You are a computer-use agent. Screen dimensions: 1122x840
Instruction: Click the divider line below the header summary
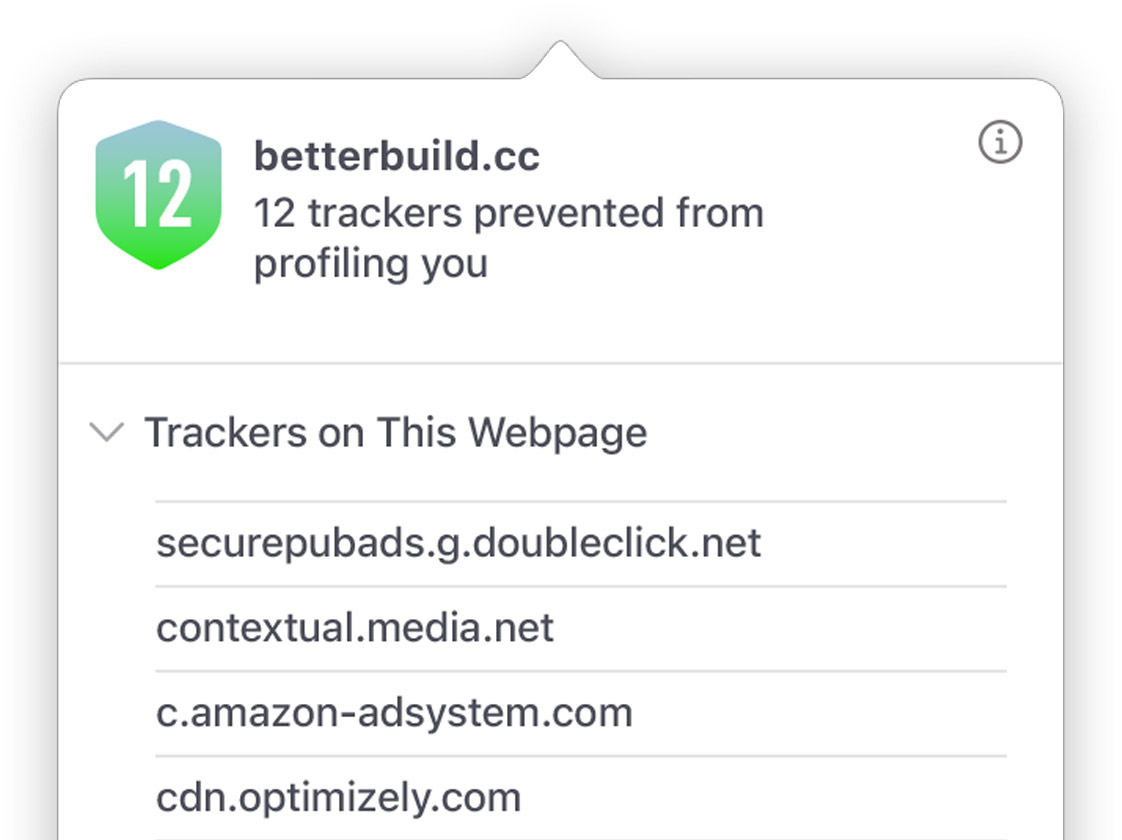click(560, 362)
